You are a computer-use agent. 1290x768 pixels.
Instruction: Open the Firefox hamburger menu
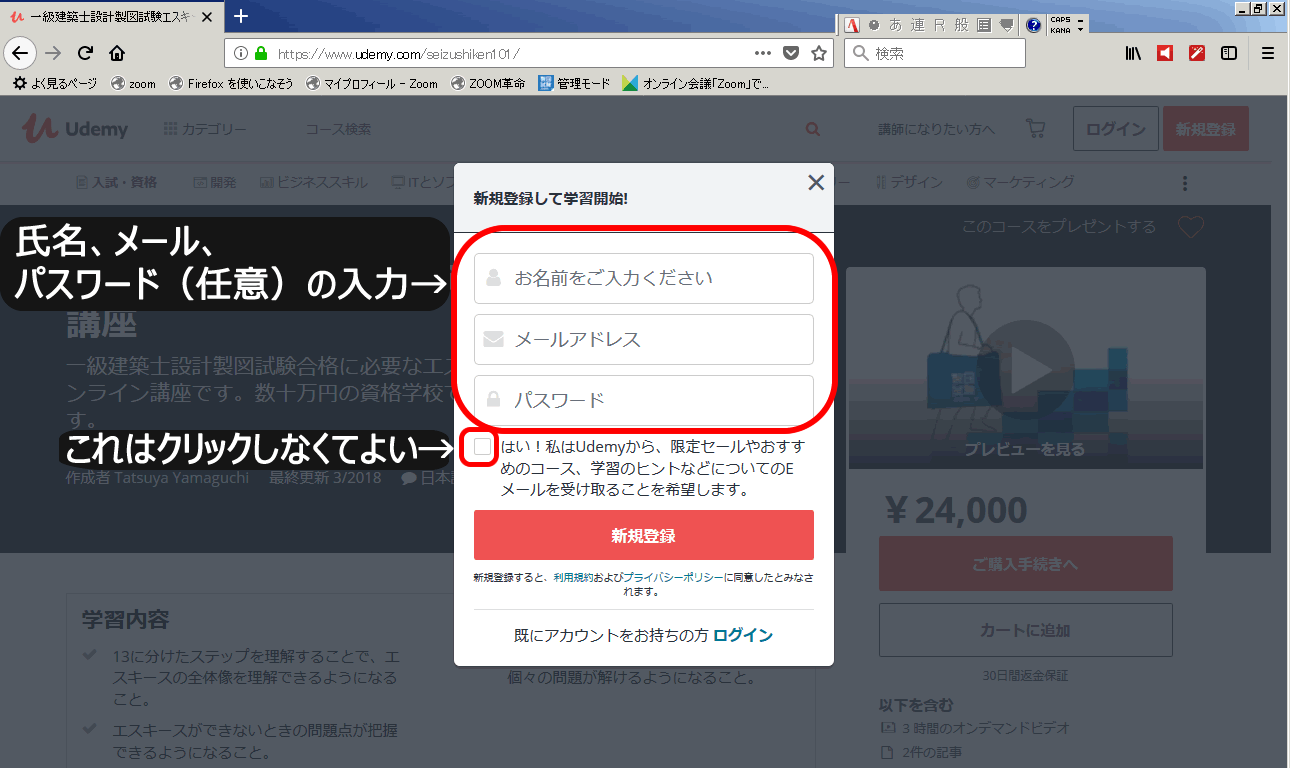click(x=1268, y=53)
